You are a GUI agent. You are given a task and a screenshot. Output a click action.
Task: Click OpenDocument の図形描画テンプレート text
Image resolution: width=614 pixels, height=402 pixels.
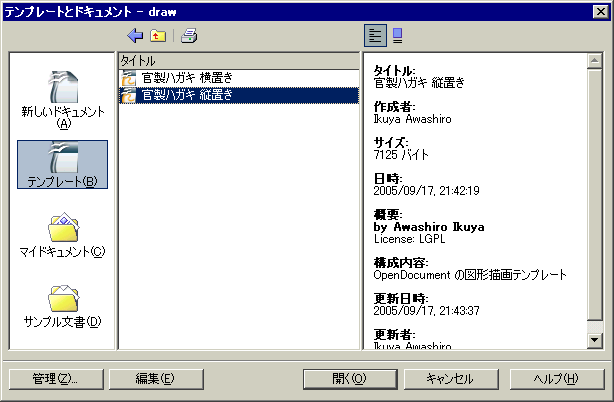[x=470, y=275]
